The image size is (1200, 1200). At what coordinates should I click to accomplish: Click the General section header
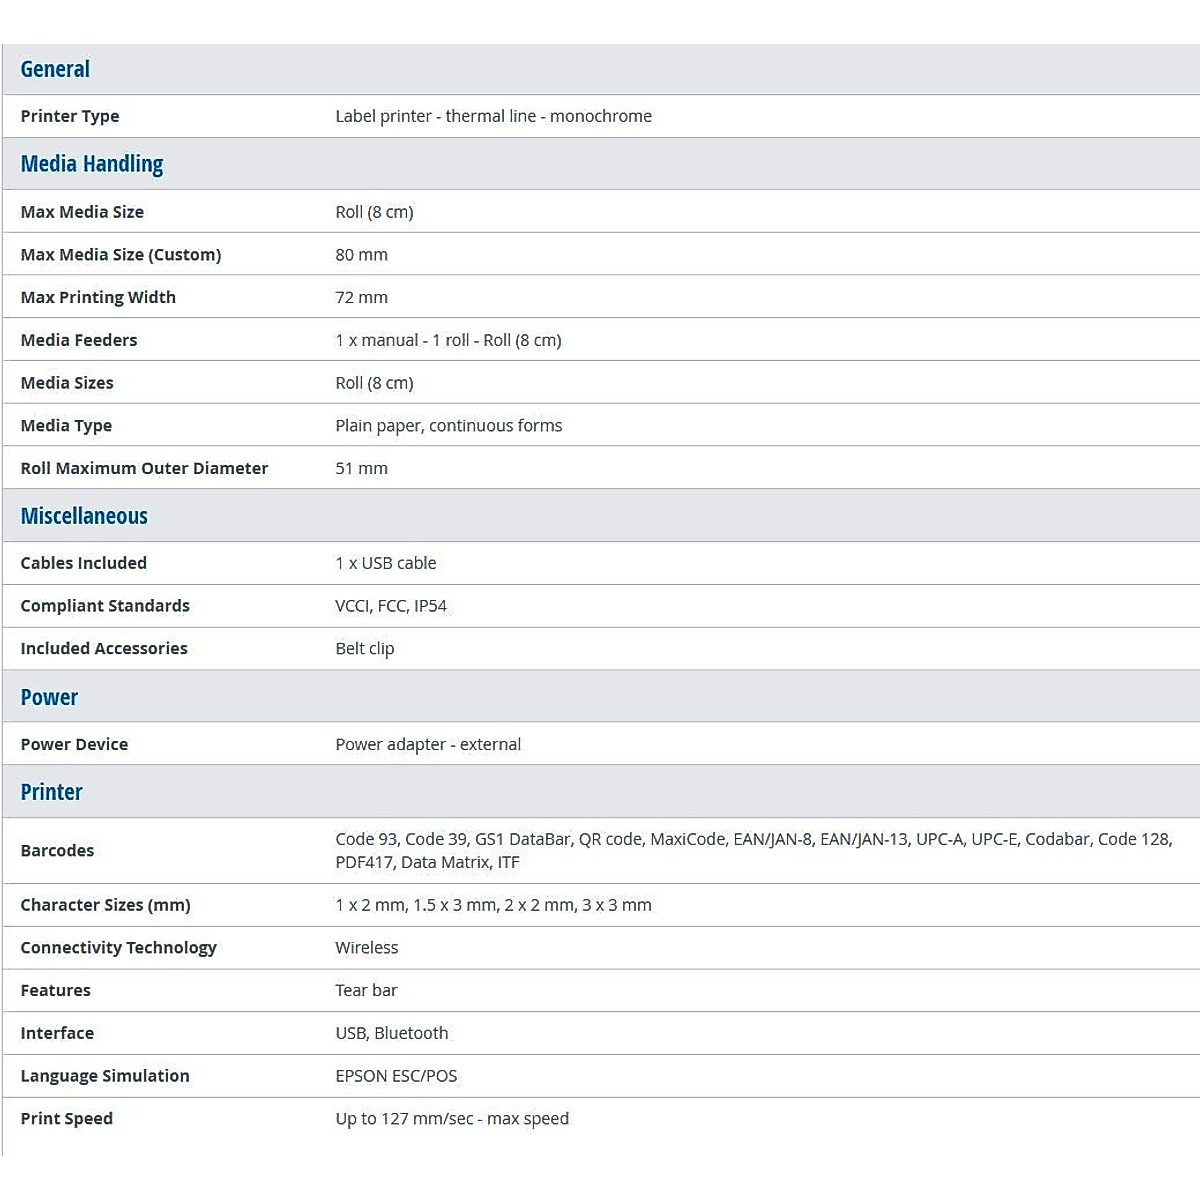55,69
